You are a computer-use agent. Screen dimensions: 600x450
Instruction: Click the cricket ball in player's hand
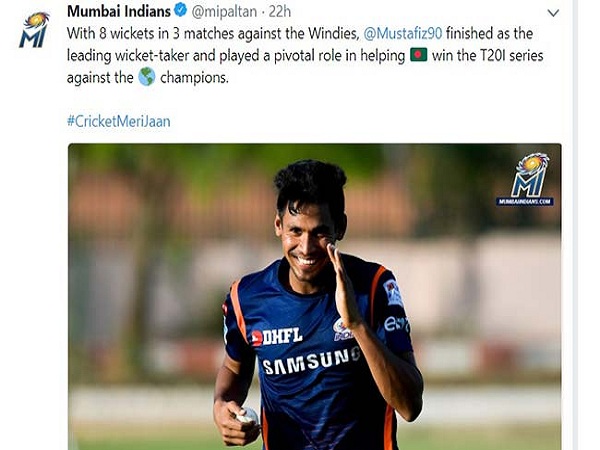point(248,416)
